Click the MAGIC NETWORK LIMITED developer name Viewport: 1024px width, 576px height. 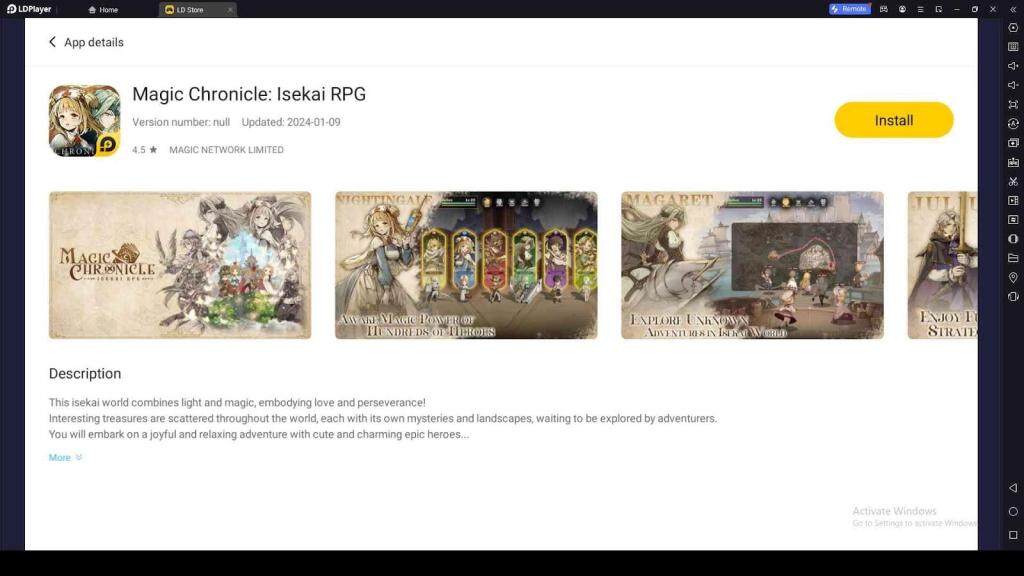coord(226,150)
